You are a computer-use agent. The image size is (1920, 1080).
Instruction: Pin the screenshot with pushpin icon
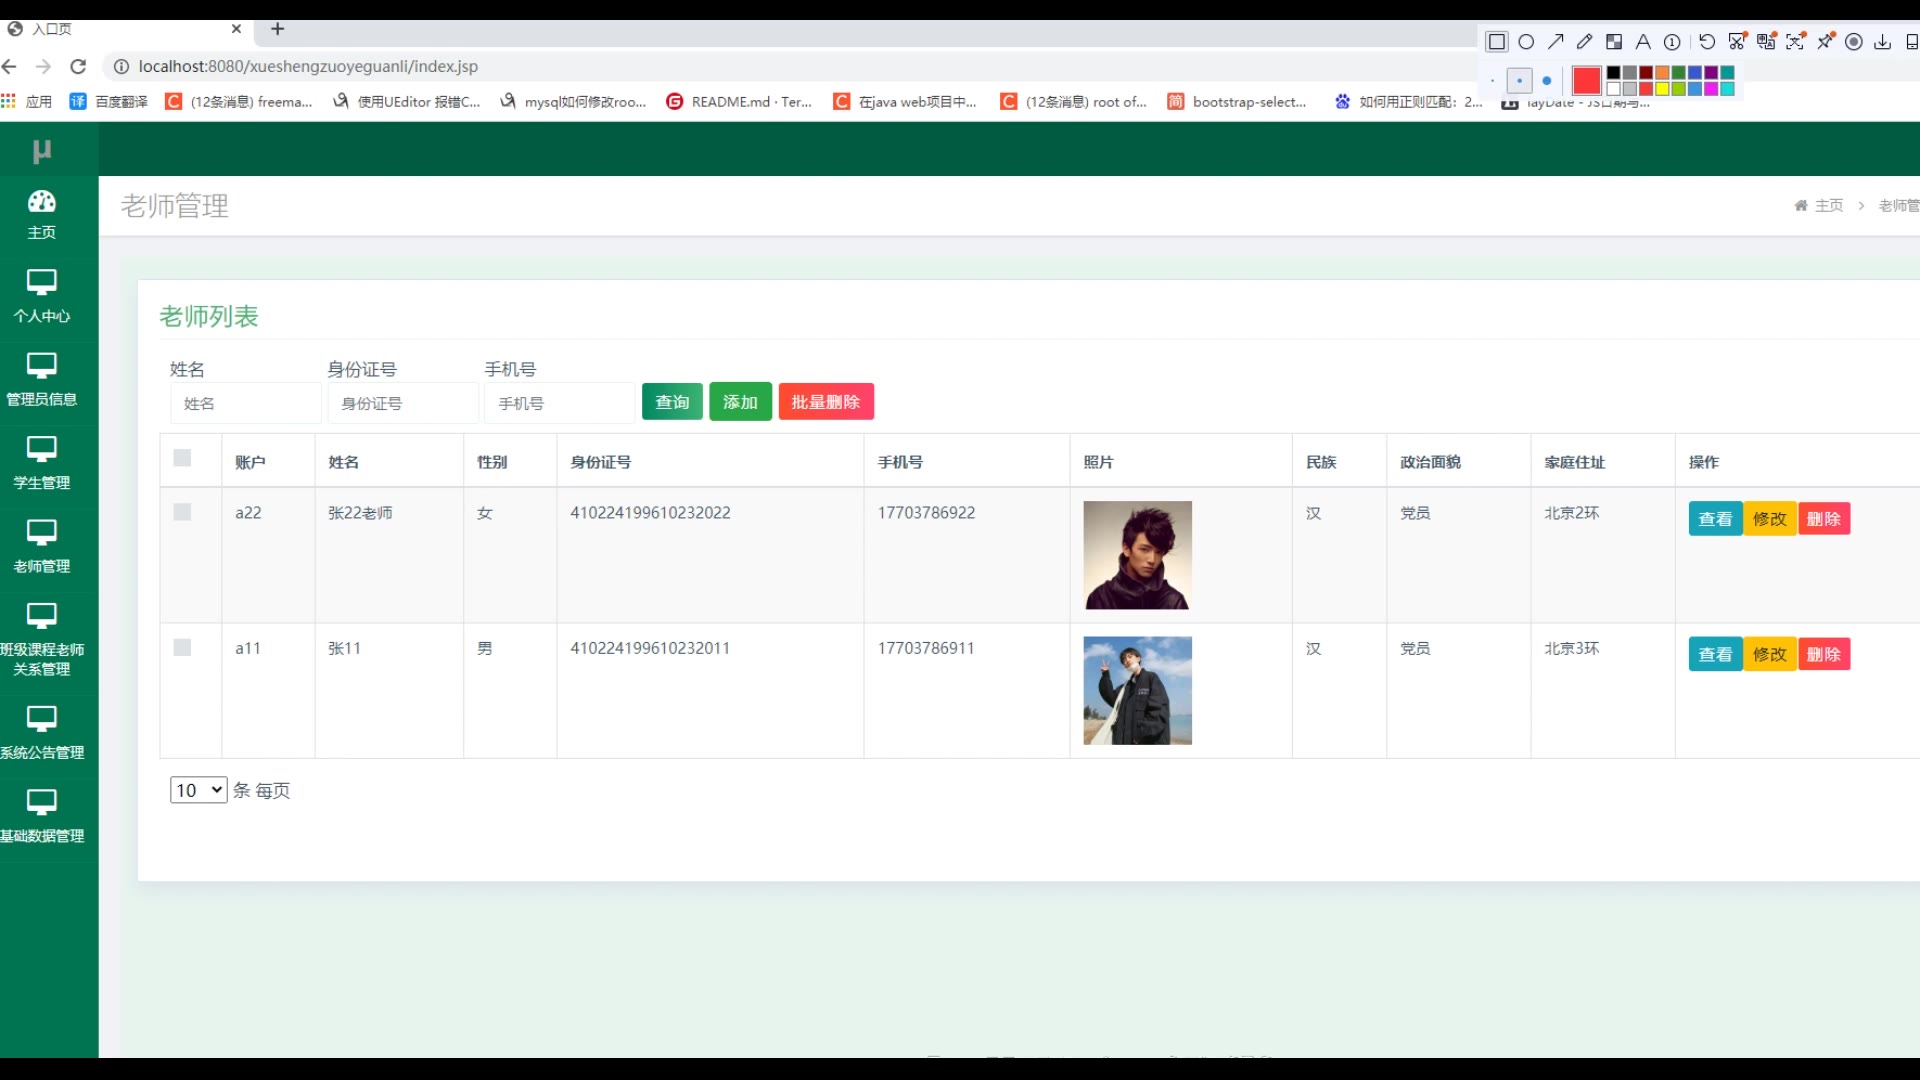pos(1826,42)
